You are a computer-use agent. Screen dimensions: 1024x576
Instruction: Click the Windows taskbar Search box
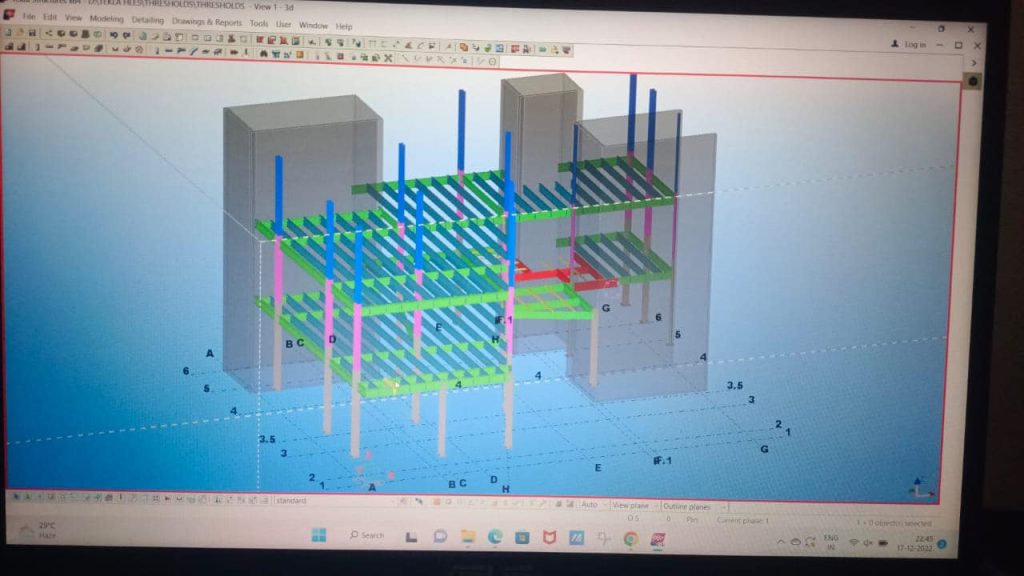(x=367, y=535)
